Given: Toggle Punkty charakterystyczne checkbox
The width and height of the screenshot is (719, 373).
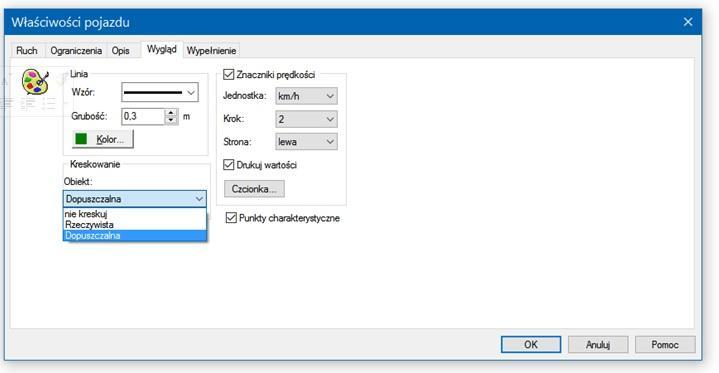Looking at the screenshot, I should pyautogui.click(x=231, y=218).
